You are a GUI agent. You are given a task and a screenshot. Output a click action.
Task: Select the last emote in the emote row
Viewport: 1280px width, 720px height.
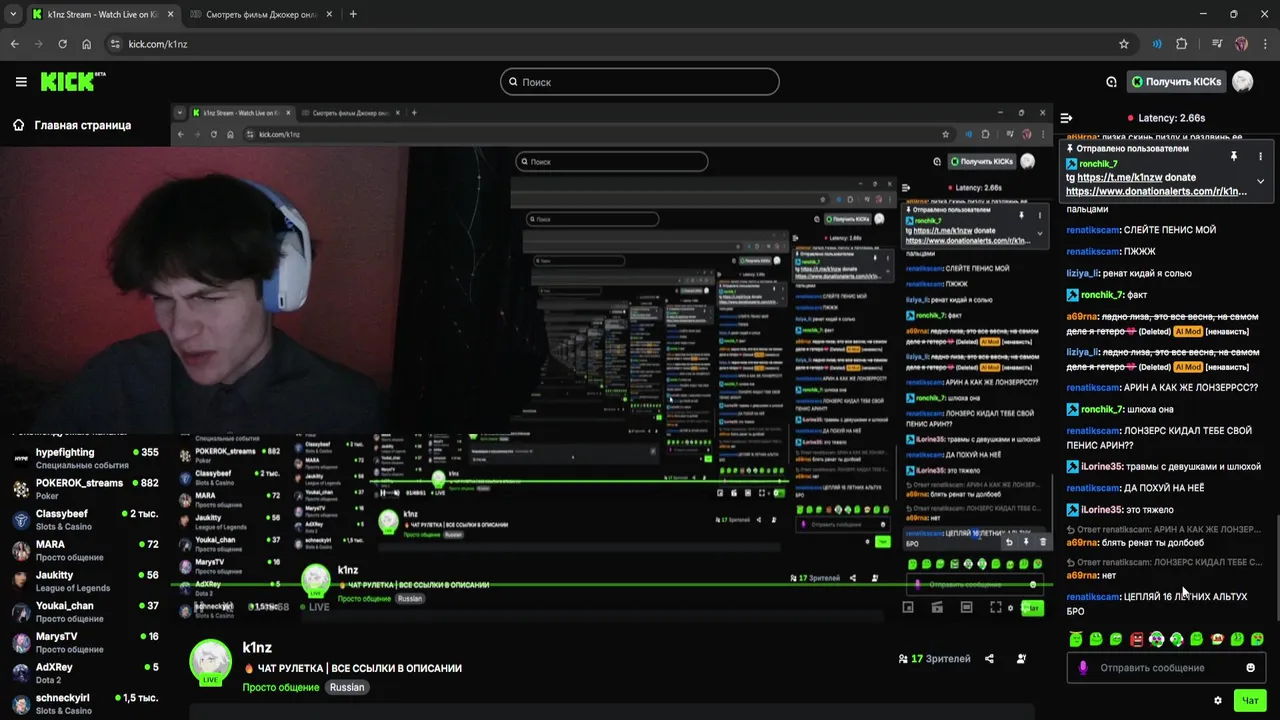(1257, 639)
